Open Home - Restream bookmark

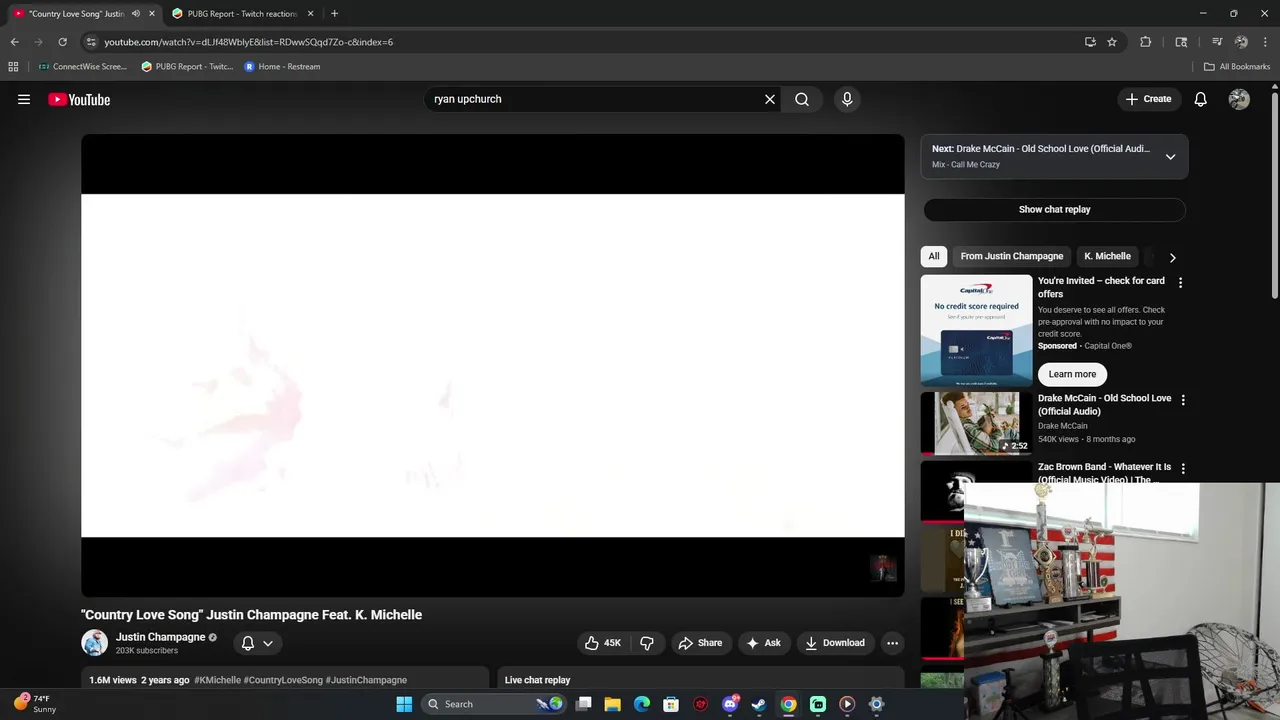[x=283, y=67]
